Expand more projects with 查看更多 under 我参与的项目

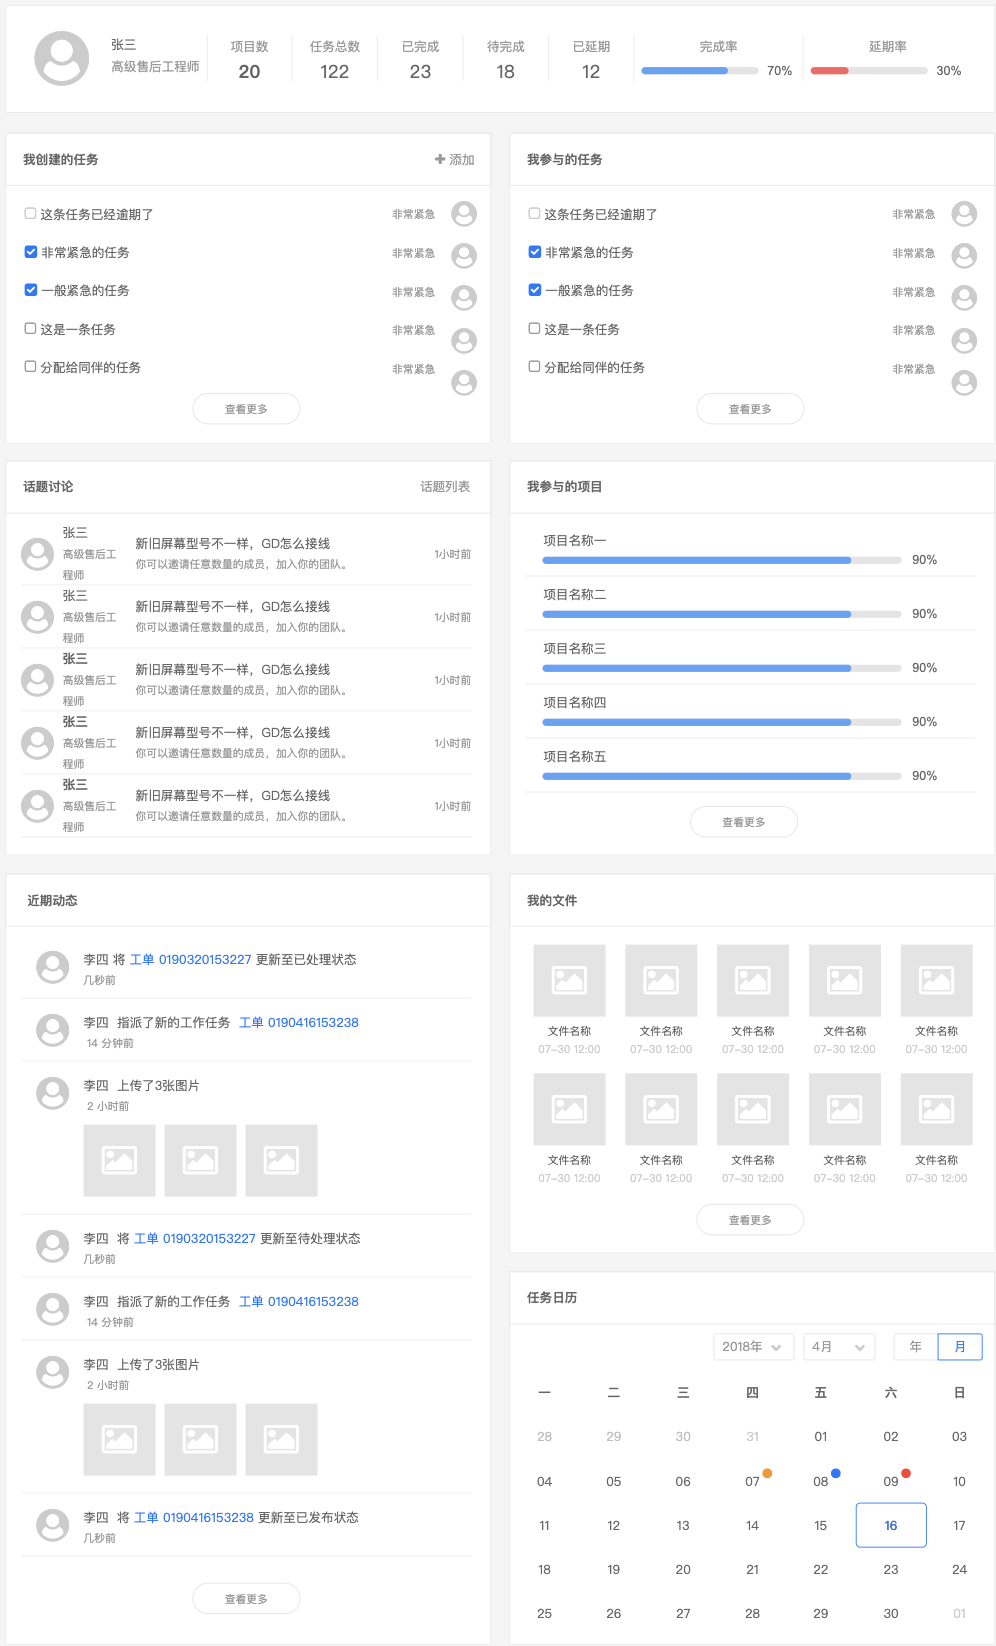click(744, 822)
